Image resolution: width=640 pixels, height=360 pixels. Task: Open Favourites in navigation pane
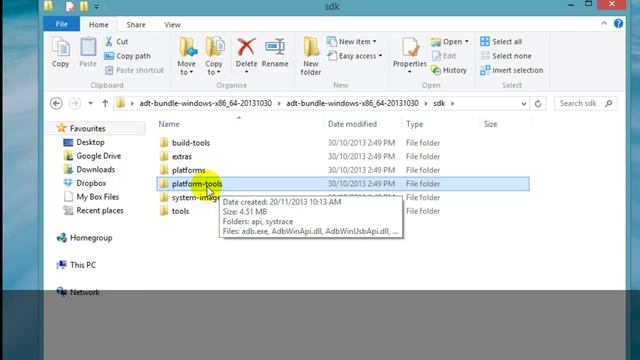(87, 129)
